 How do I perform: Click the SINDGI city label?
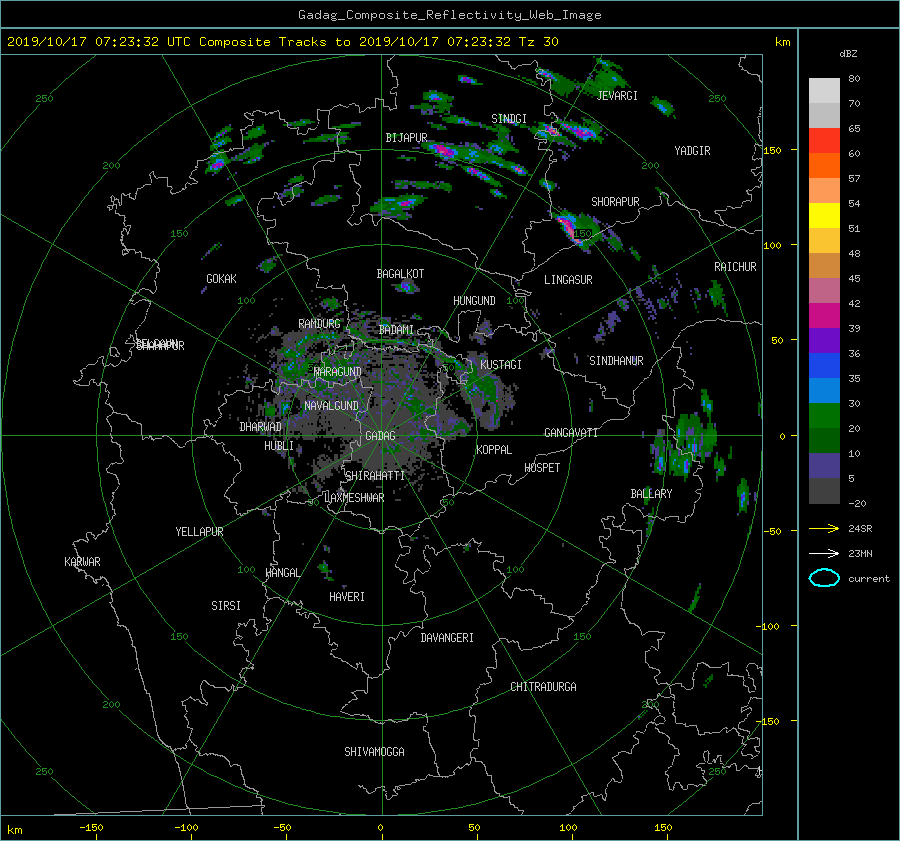click(509, 119)
